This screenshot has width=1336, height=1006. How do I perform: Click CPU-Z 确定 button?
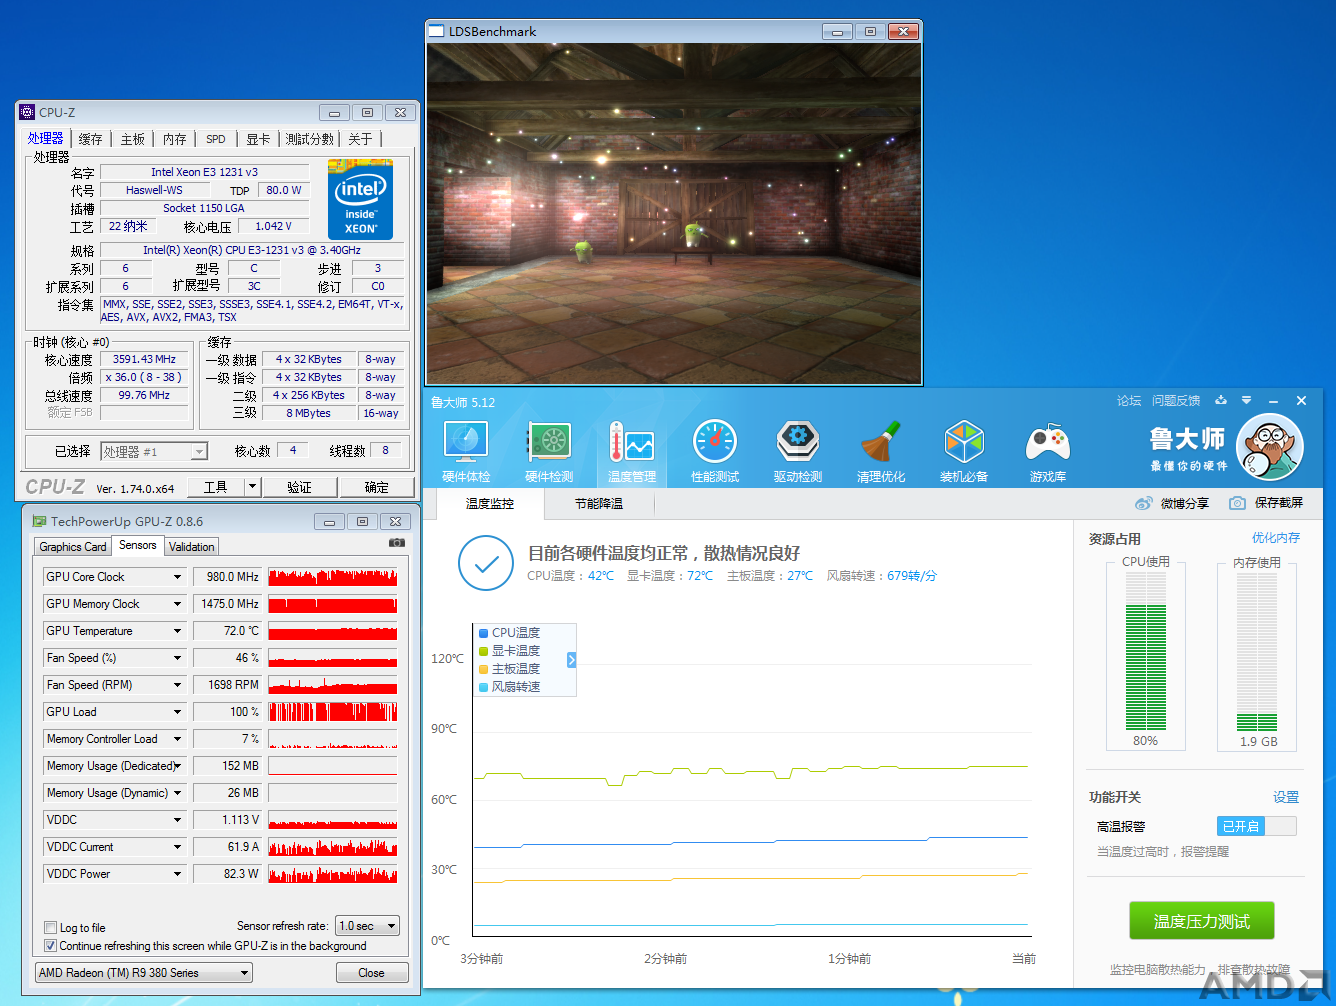377,487
